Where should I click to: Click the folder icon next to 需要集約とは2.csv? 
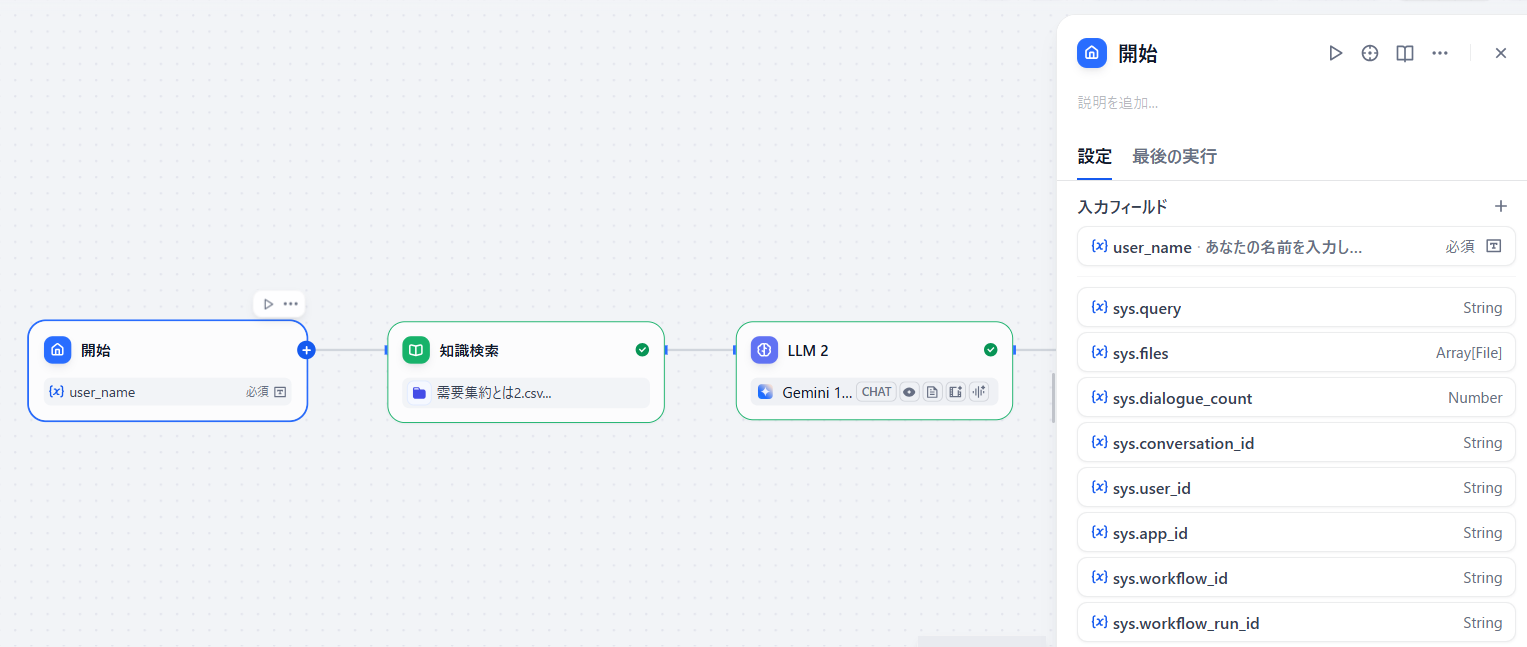[x=420, y=393]
